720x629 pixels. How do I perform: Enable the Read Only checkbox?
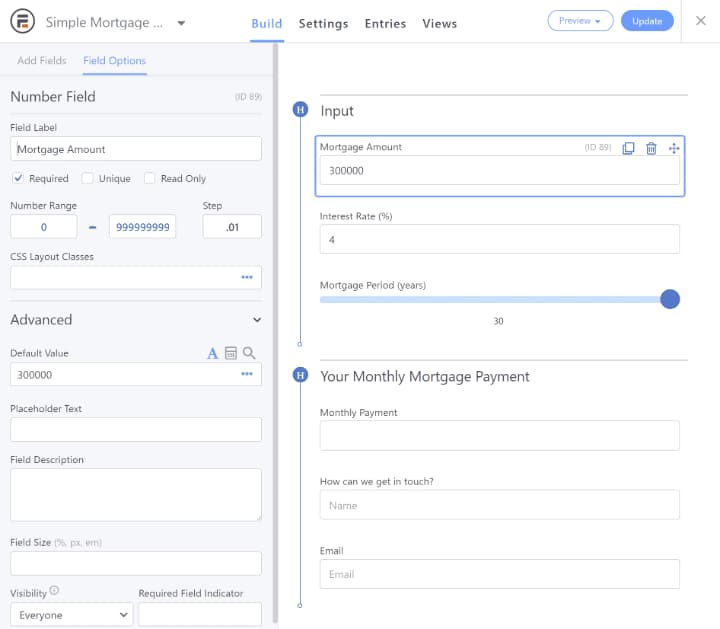(x=150, y=178)
